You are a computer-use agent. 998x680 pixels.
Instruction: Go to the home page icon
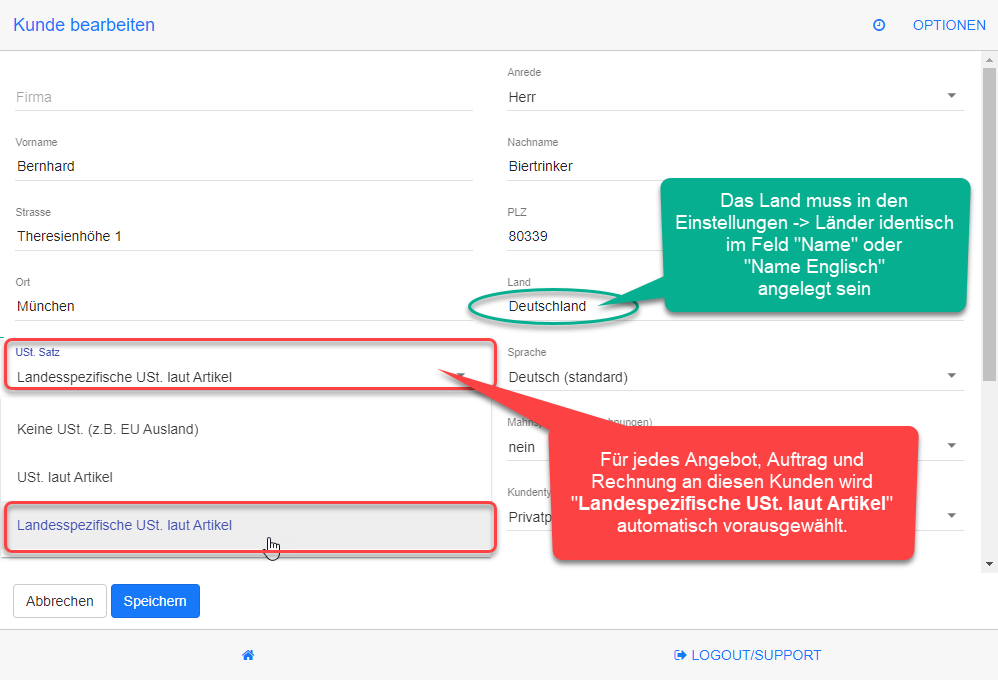coord(248,655)
